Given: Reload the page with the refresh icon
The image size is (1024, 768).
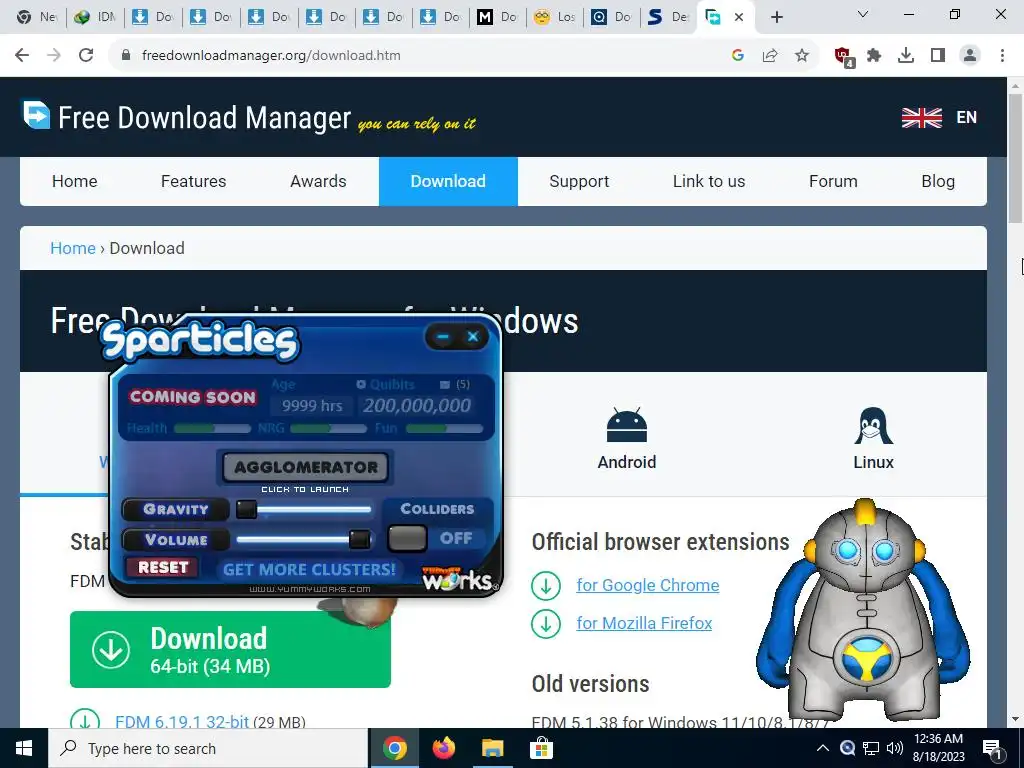Looking at the screenshot, I should (86, 56).
